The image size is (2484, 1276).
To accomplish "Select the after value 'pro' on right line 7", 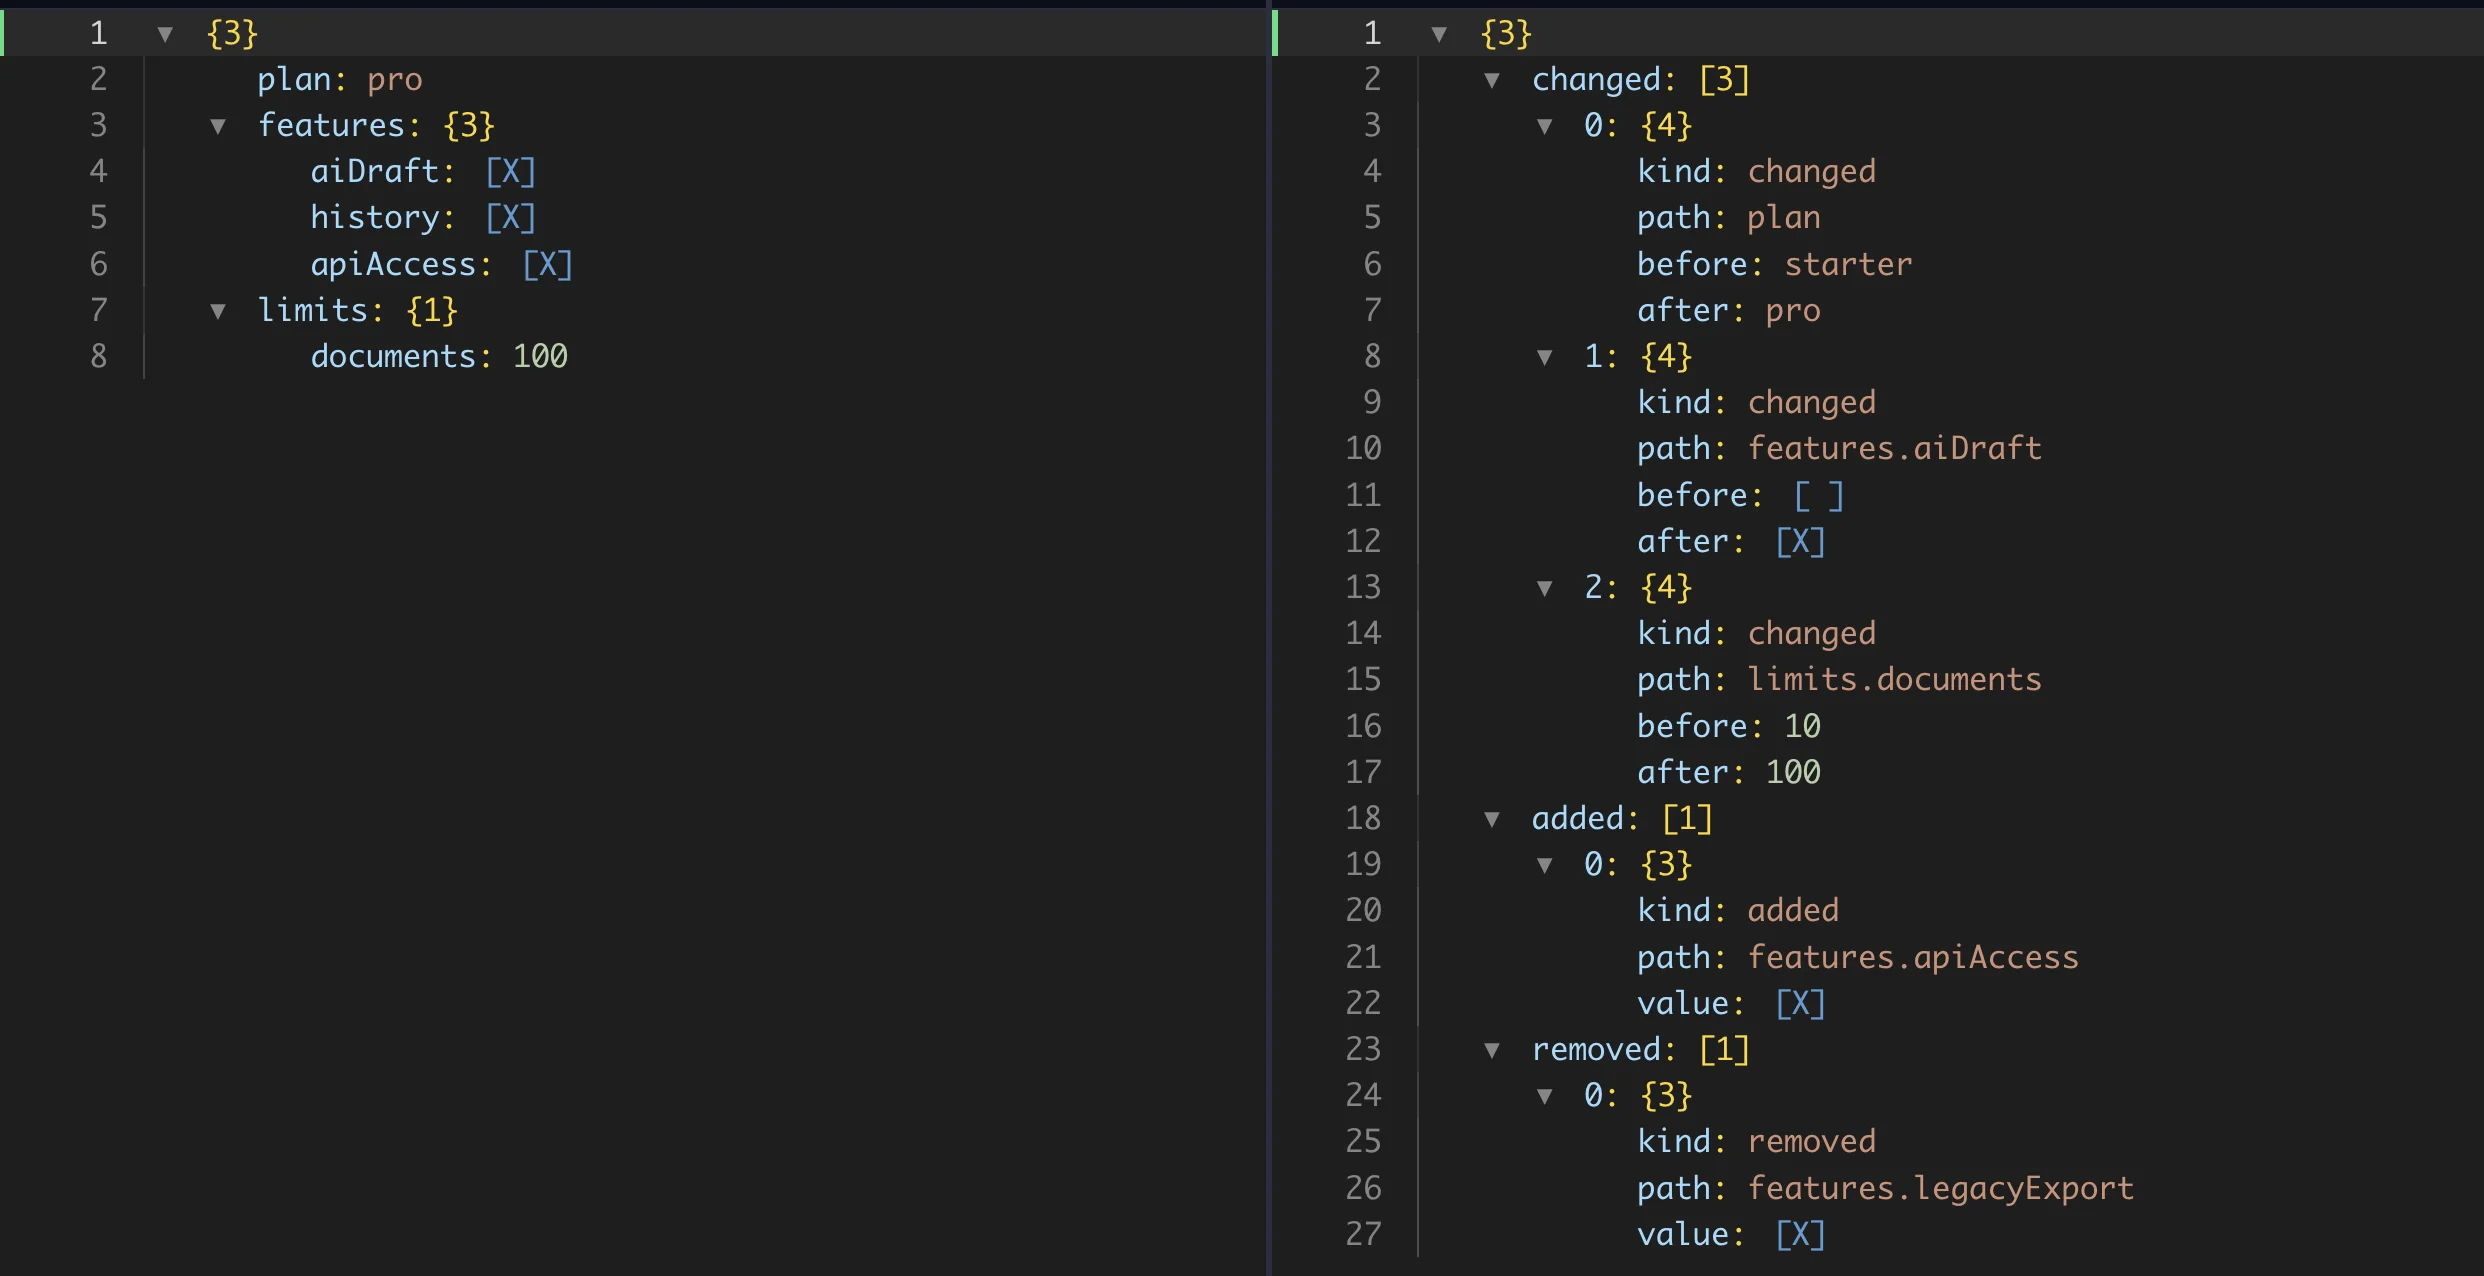I will click(1793, 311).
